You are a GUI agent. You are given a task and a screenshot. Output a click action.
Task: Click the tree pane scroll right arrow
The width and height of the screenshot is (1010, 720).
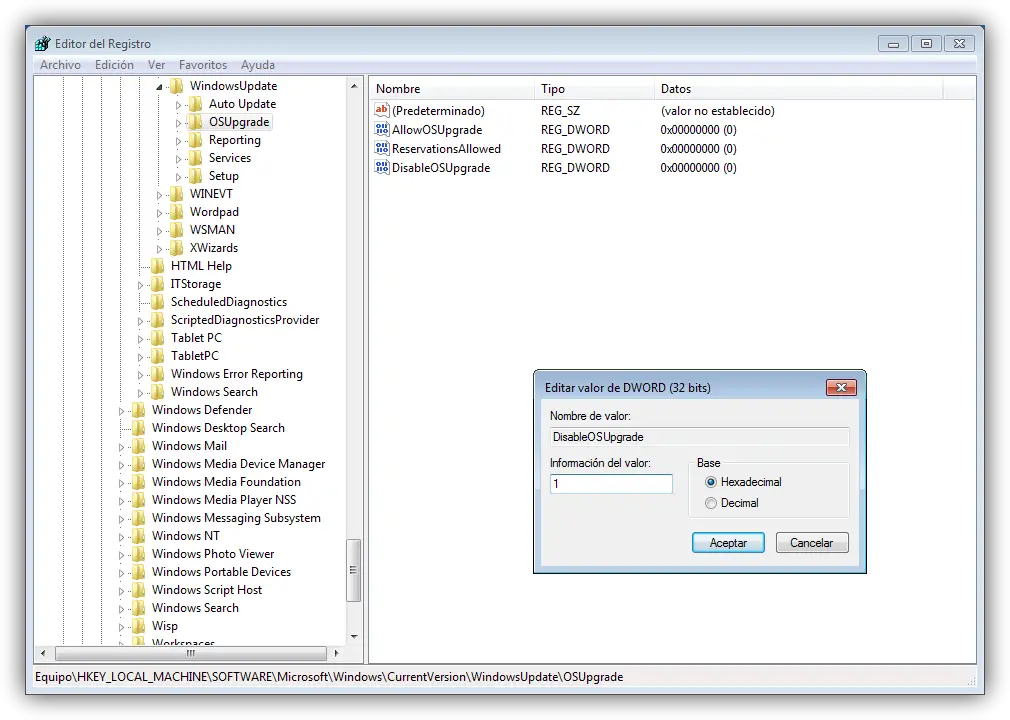click(x=336, y=653)
